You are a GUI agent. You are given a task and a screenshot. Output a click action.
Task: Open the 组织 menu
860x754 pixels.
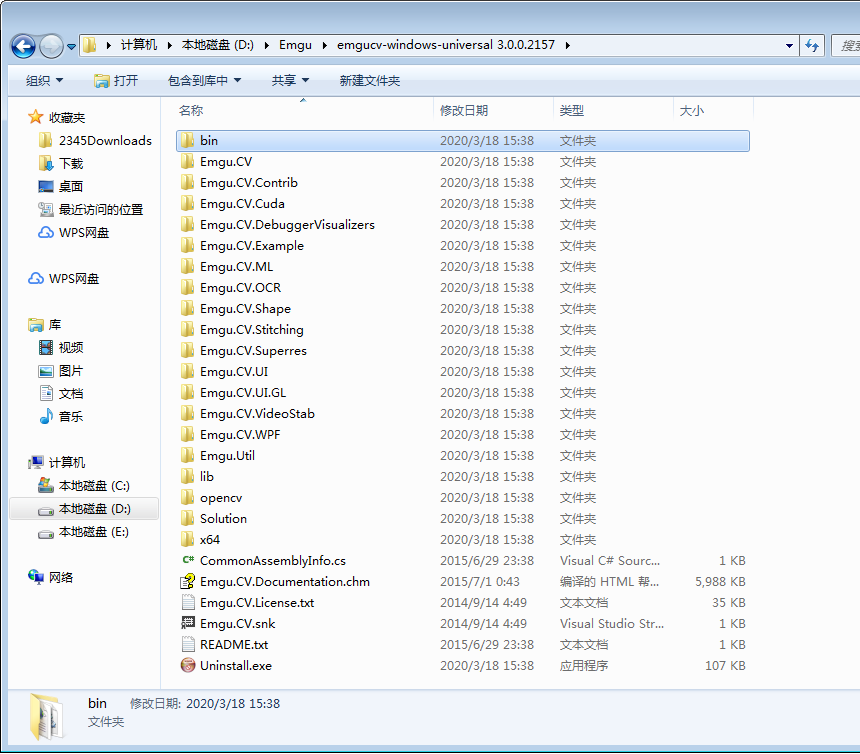click(x=44, y=81)
